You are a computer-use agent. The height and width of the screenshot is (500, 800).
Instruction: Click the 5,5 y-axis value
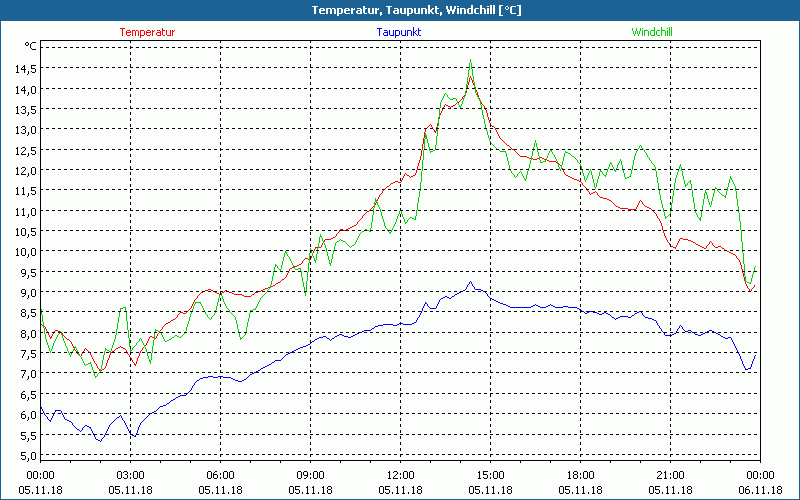pyautogui.click(x=29, y=435)
